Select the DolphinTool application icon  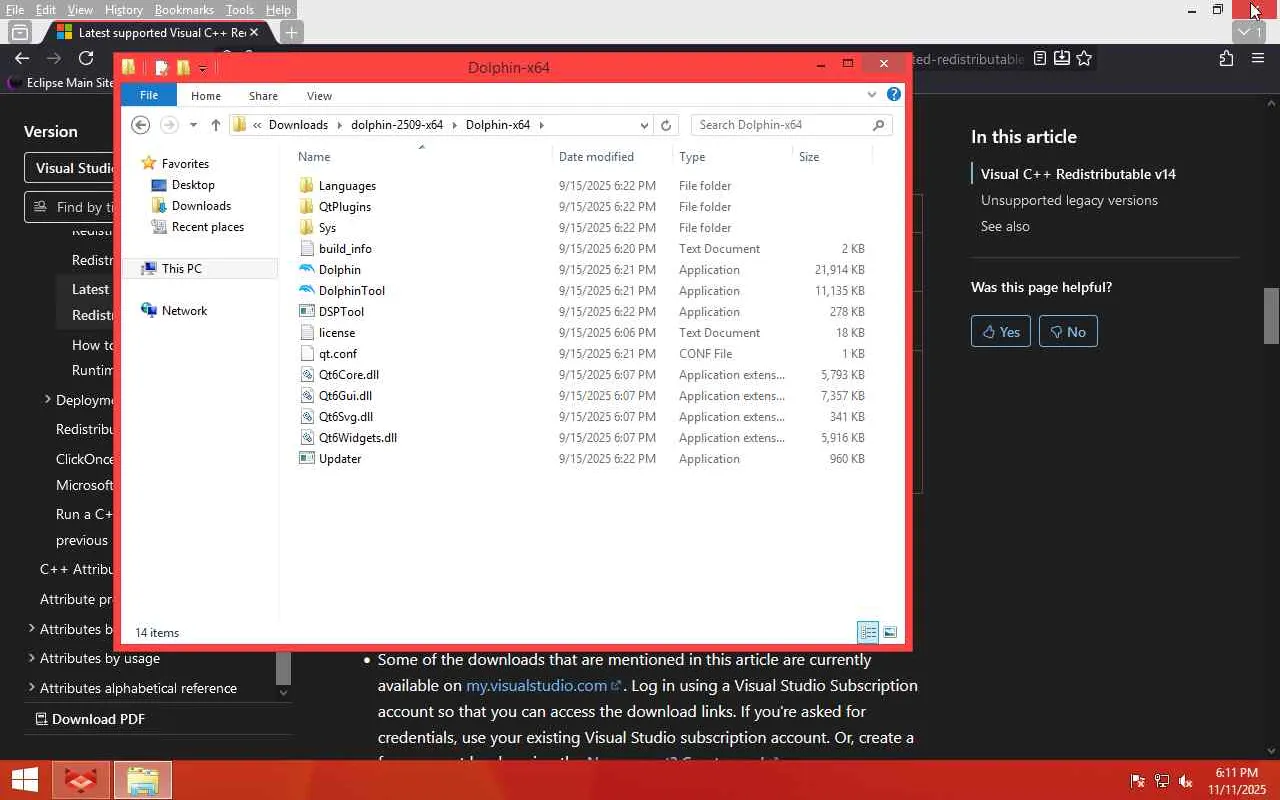[307, 291]
